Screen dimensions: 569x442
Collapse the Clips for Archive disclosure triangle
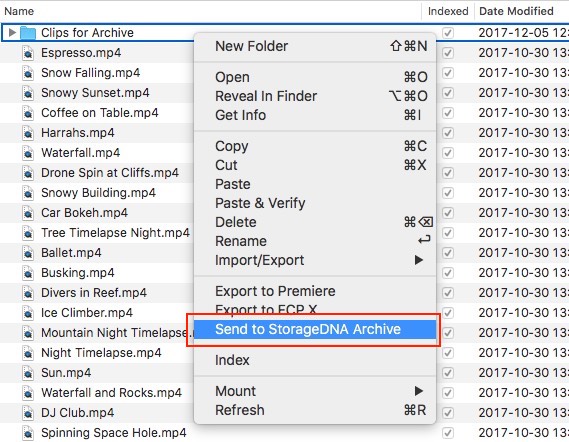[12, 33]
